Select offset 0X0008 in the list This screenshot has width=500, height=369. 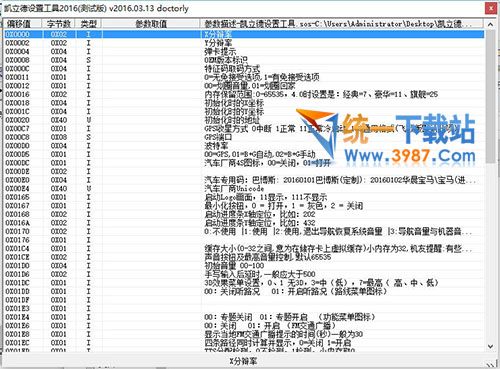point(244,60)
